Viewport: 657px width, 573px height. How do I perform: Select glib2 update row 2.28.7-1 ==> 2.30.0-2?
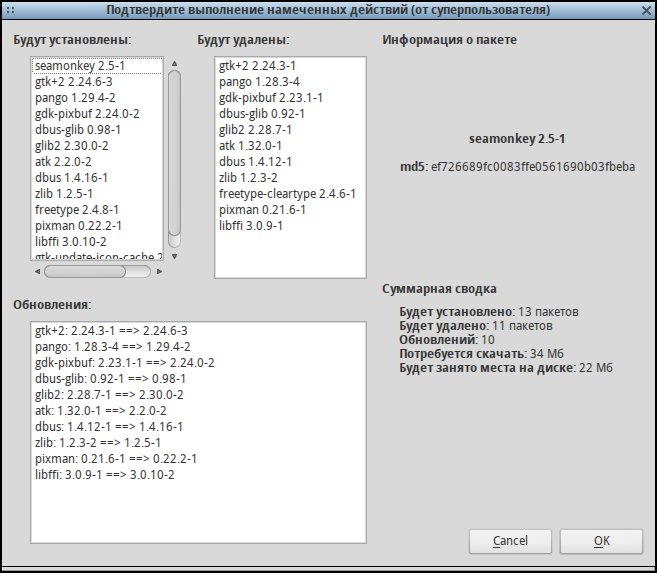198,395
